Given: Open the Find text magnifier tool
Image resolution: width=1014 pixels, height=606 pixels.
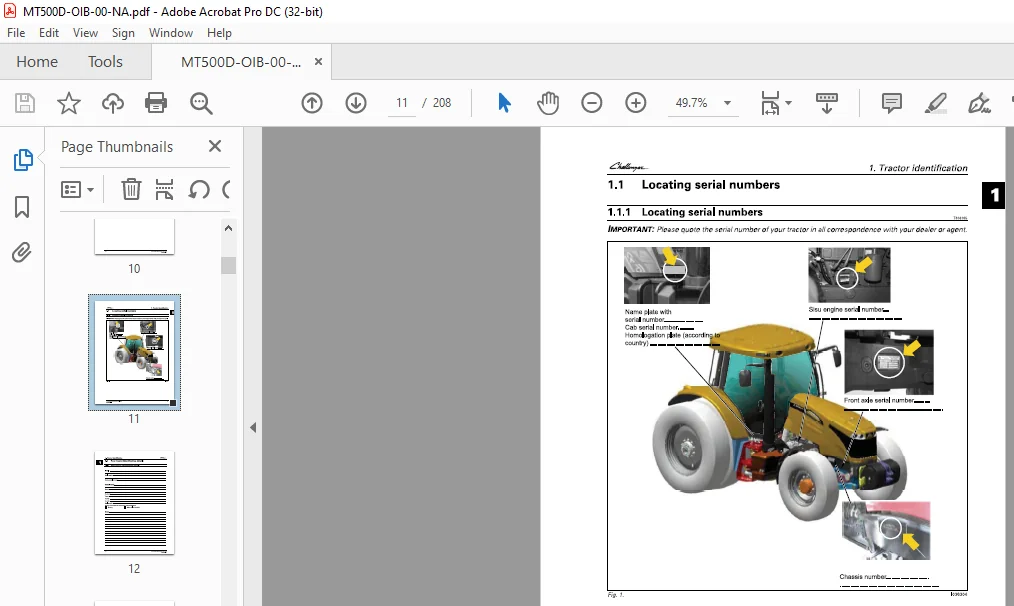Looking at the screenshot, I should pyautogui.click(x=201, y=103).
